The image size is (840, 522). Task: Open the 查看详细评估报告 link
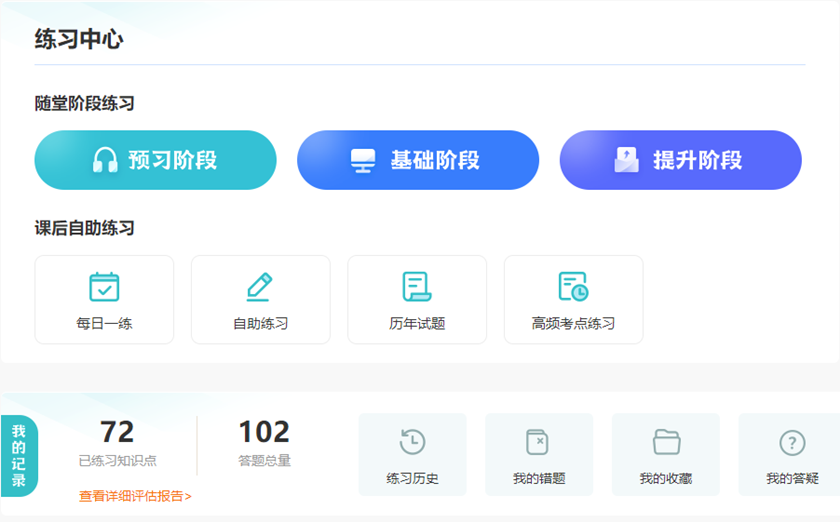coord(135,496)
